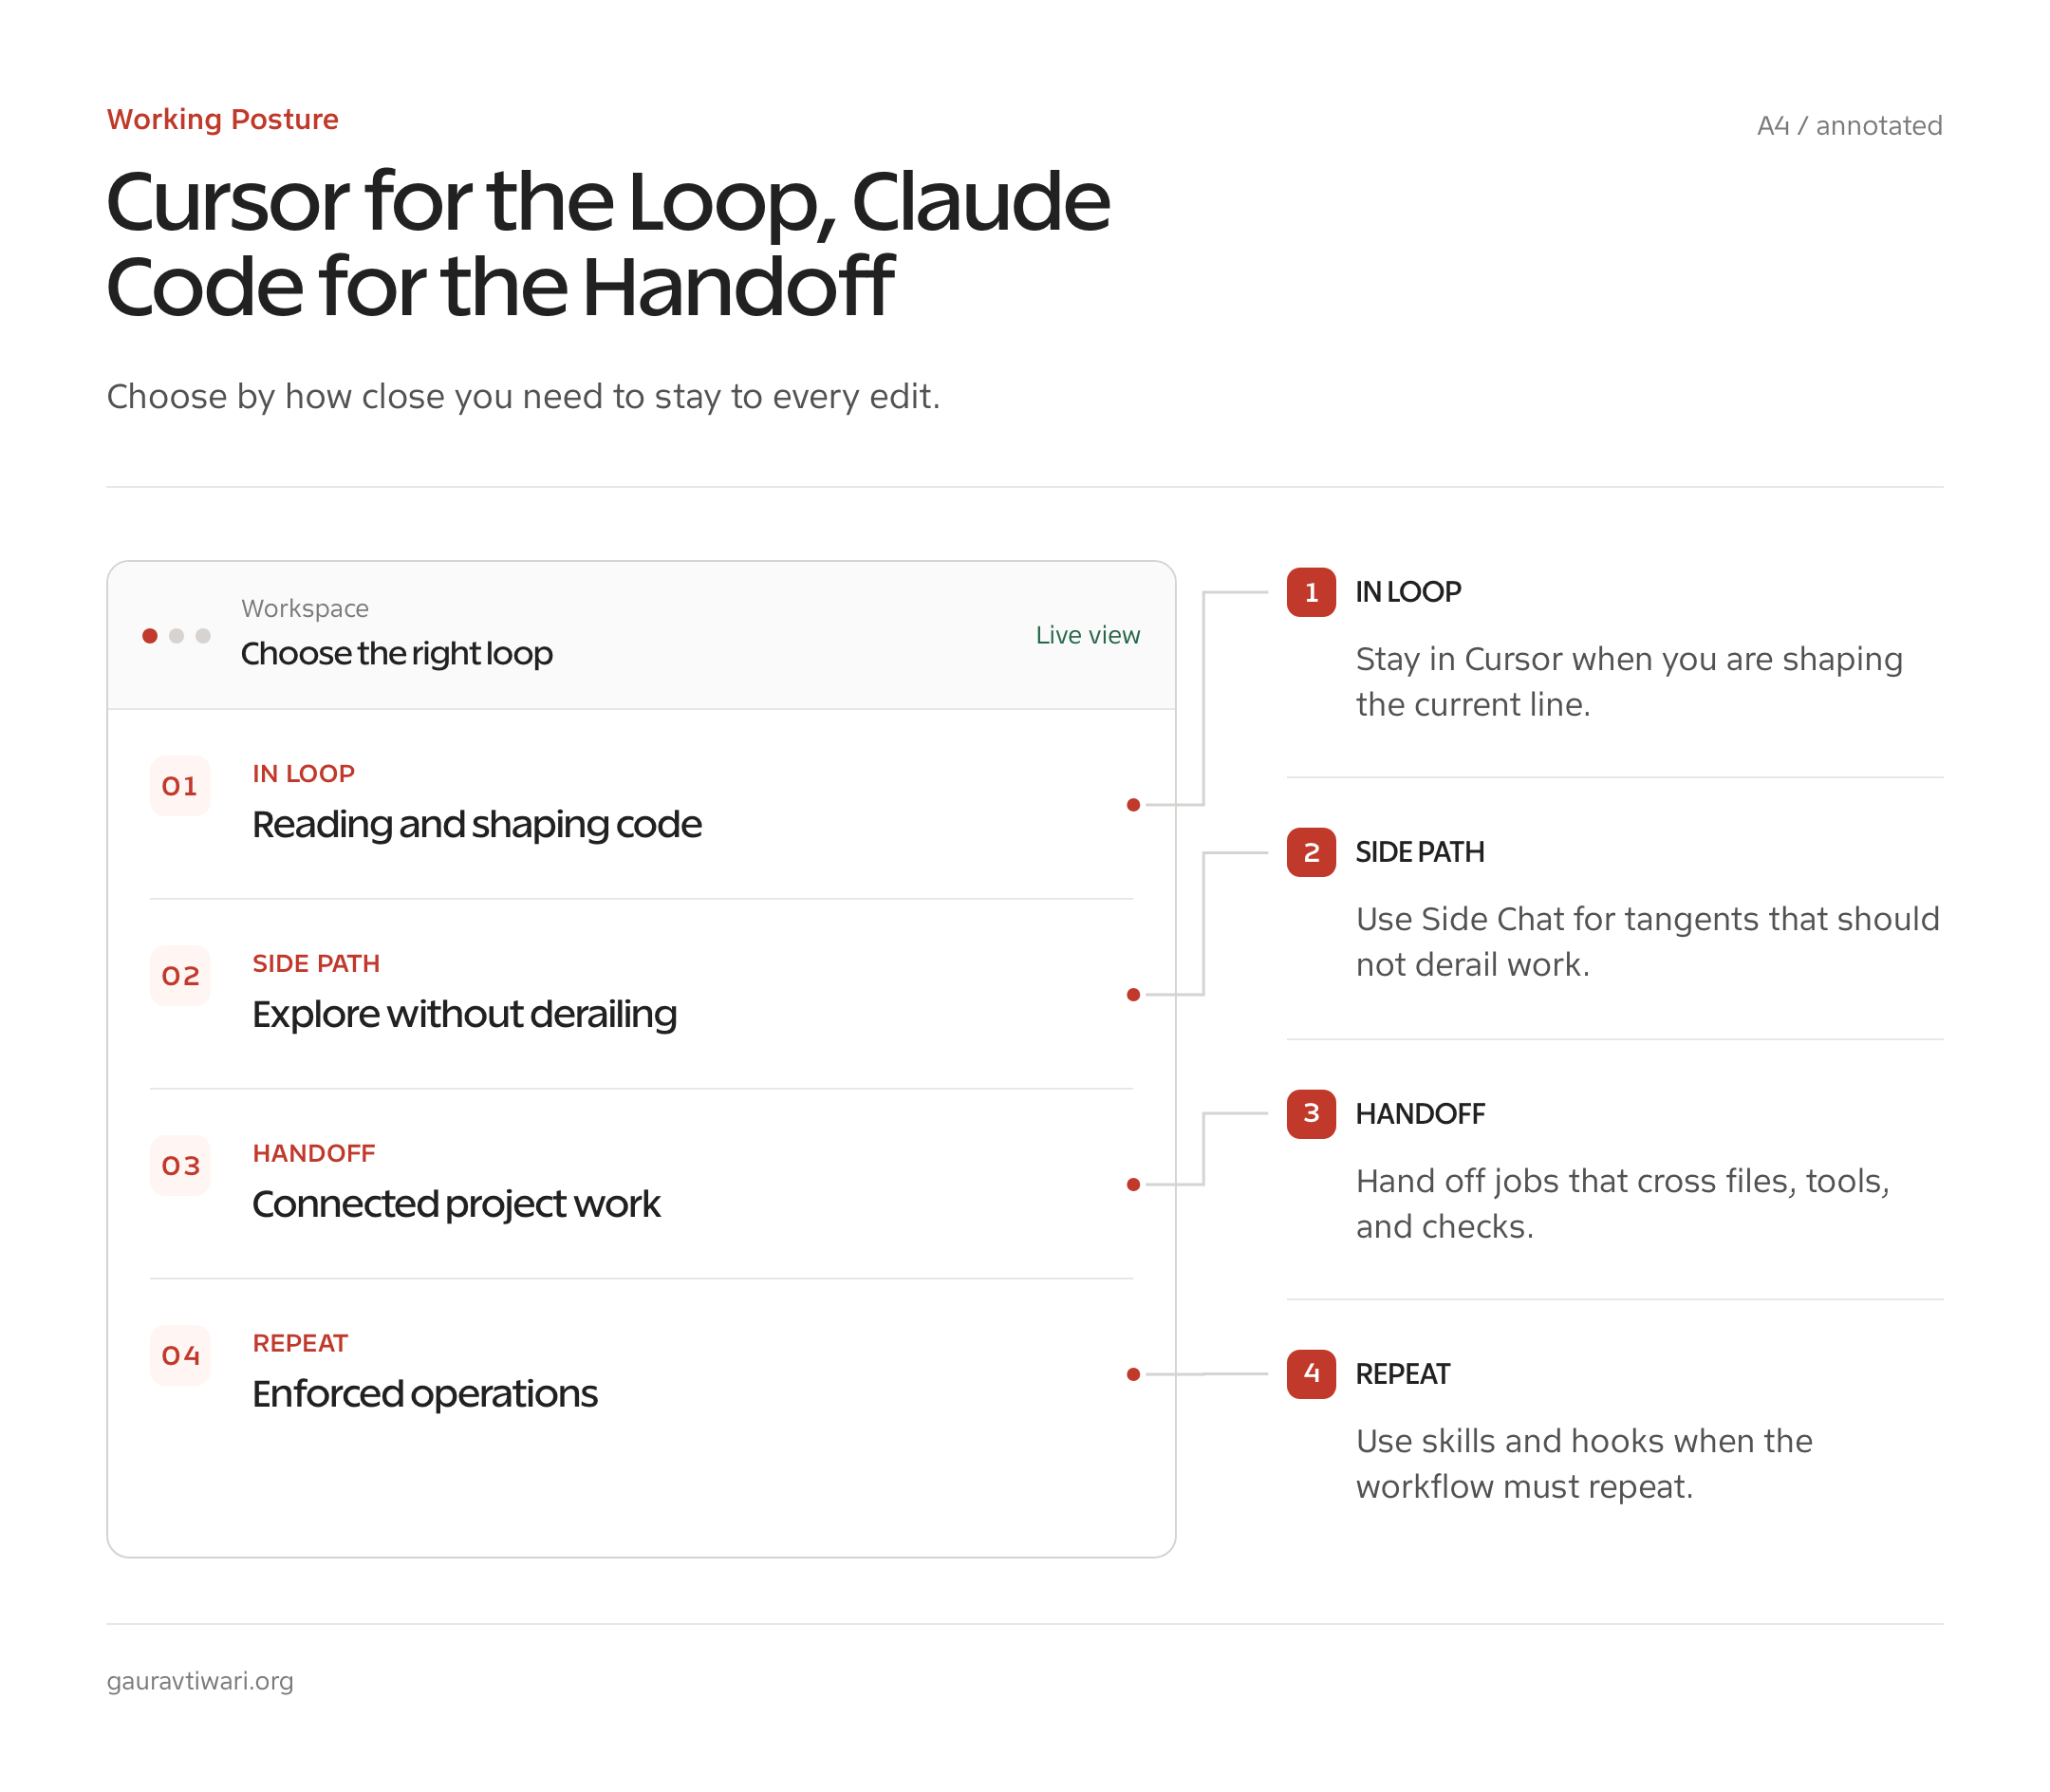The height and width of the screenshot is (1792, 2050).
Task: Click the red dot on Explore without derailing row
Action: point(1133,995)
